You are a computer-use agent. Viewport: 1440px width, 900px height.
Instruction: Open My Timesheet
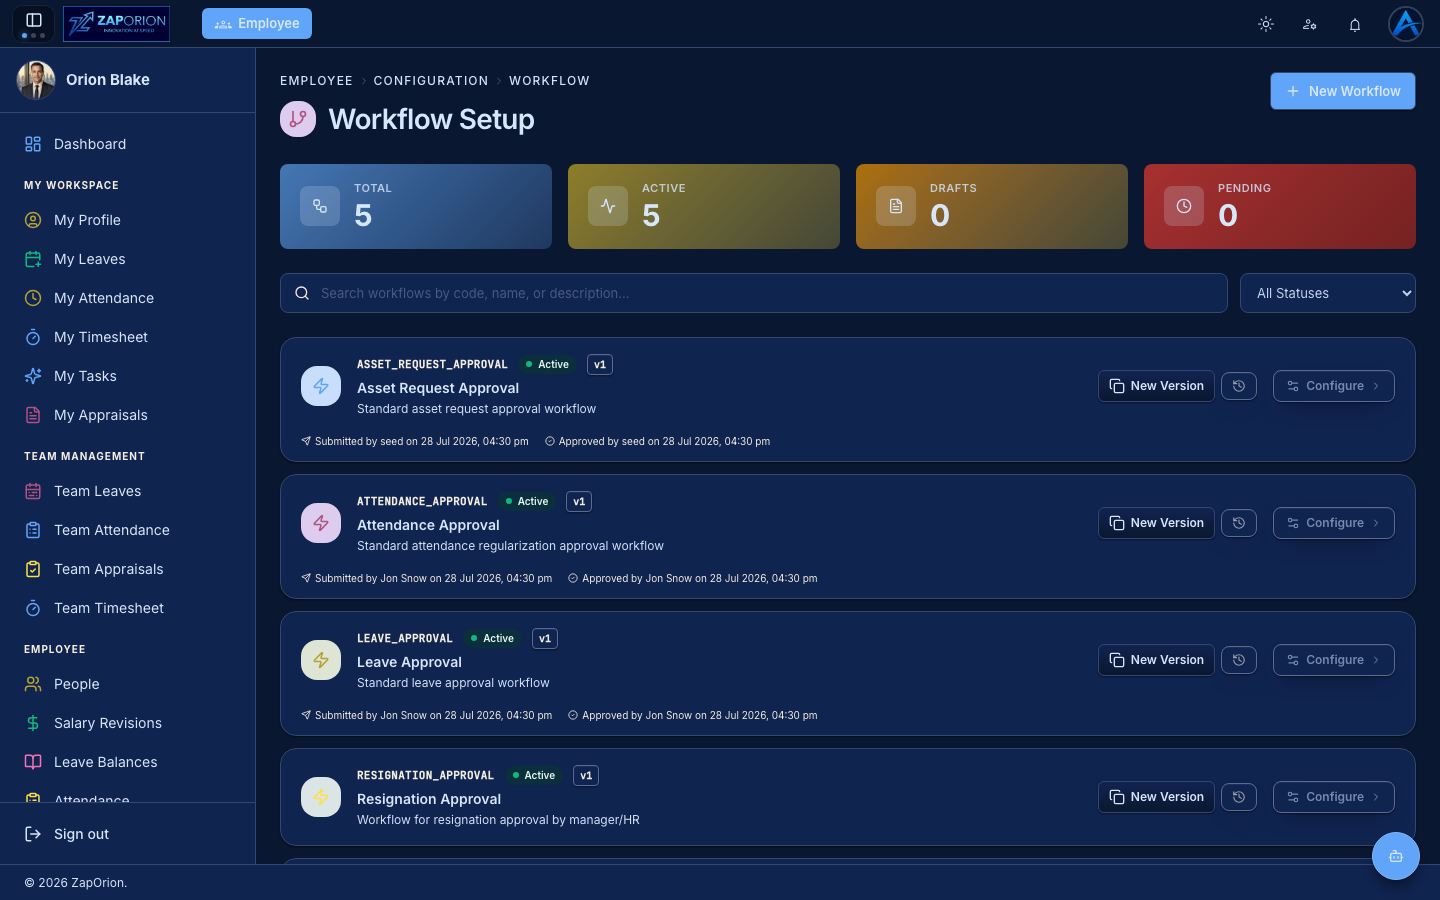[x=128, y=337]
